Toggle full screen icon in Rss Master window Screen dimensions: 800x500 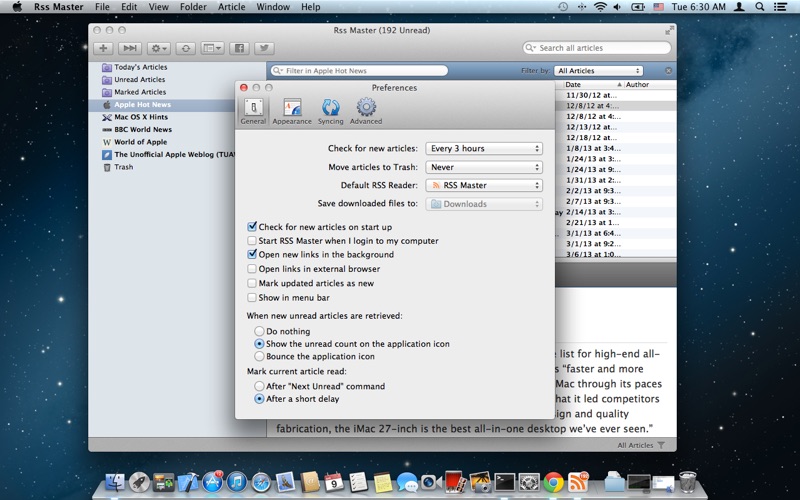click(669, 31)
